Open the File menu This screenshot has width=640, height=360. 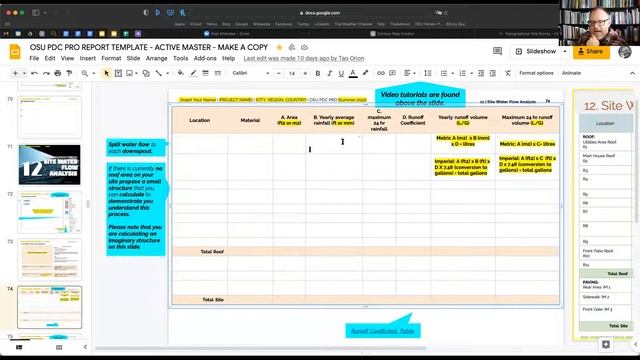pyautogui.click(x=34, y=58)
